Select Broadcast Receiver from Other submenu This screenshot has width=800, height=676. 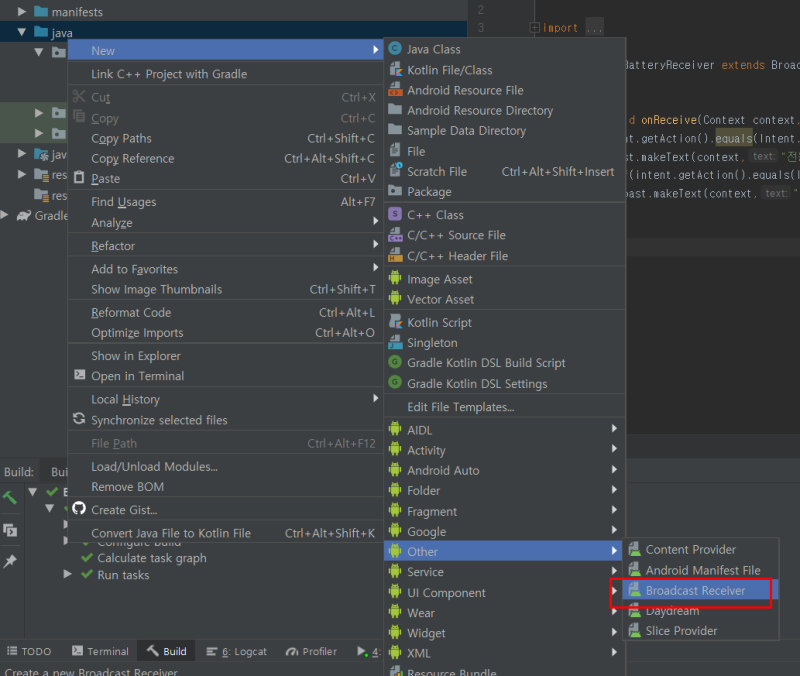(x=695, y=590)
